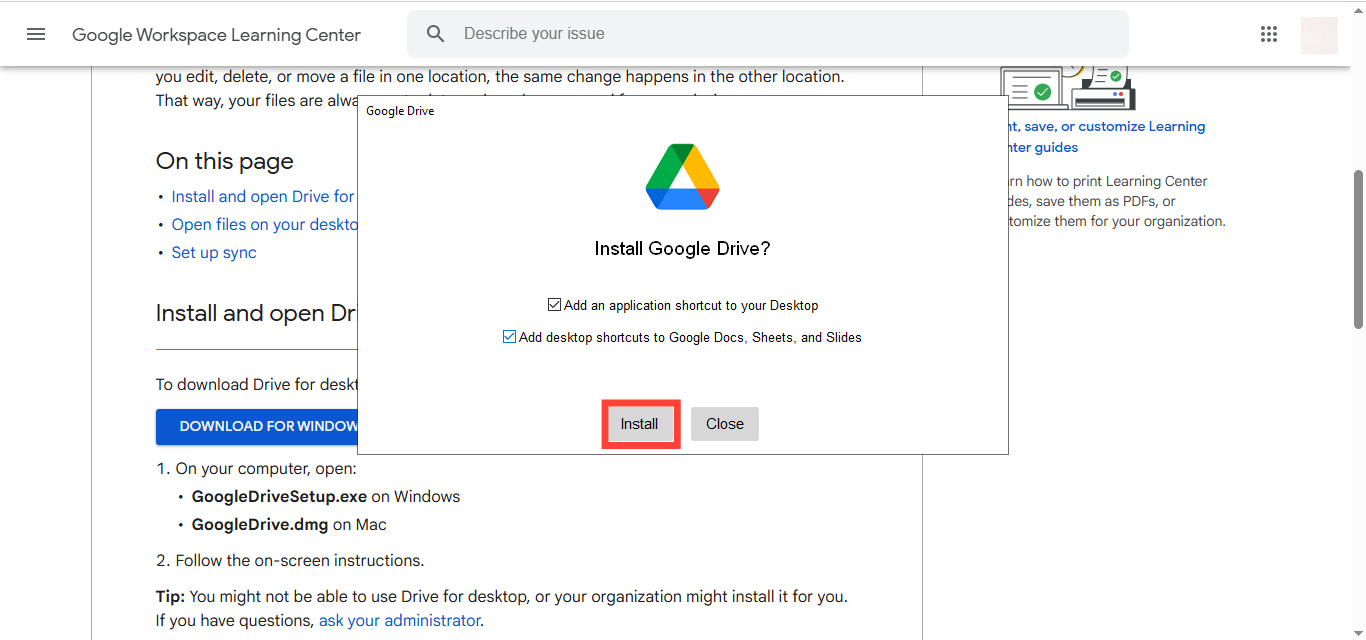Click the search magnifier icon

tap(435, 34)
